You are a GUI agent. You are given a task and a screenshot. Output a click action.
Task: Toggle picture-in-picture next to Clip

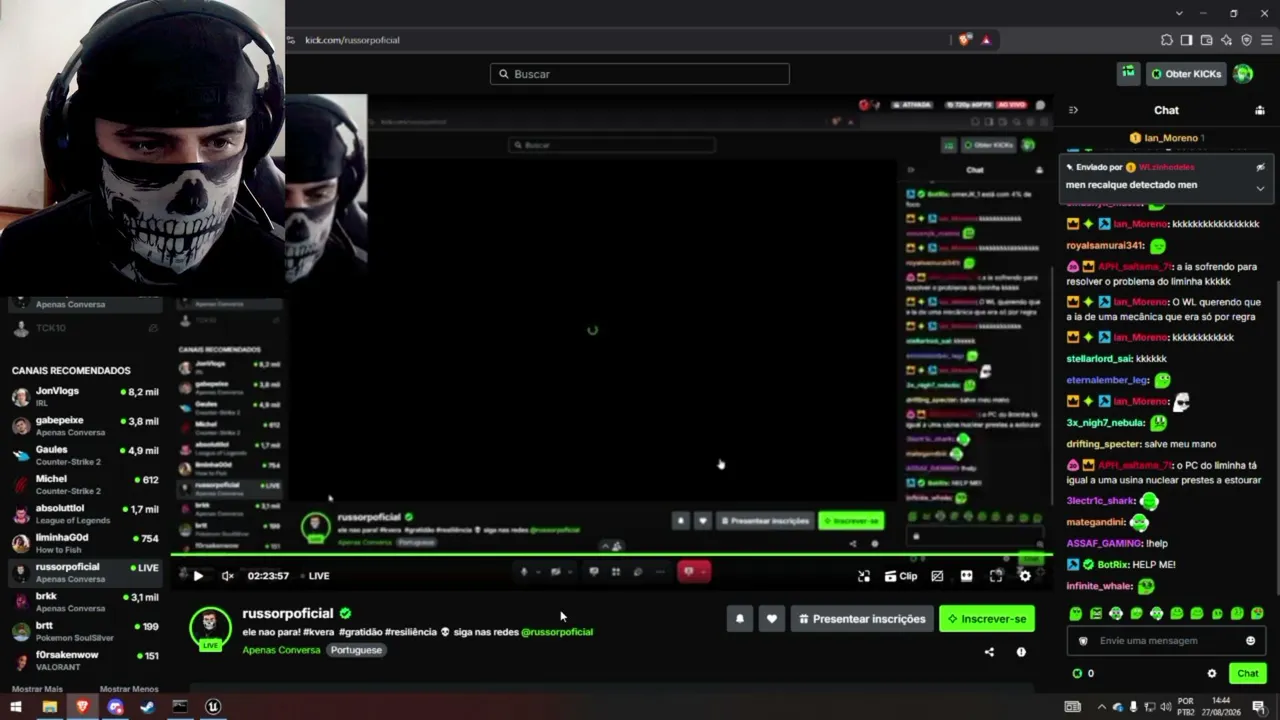[x=937, y=576]
